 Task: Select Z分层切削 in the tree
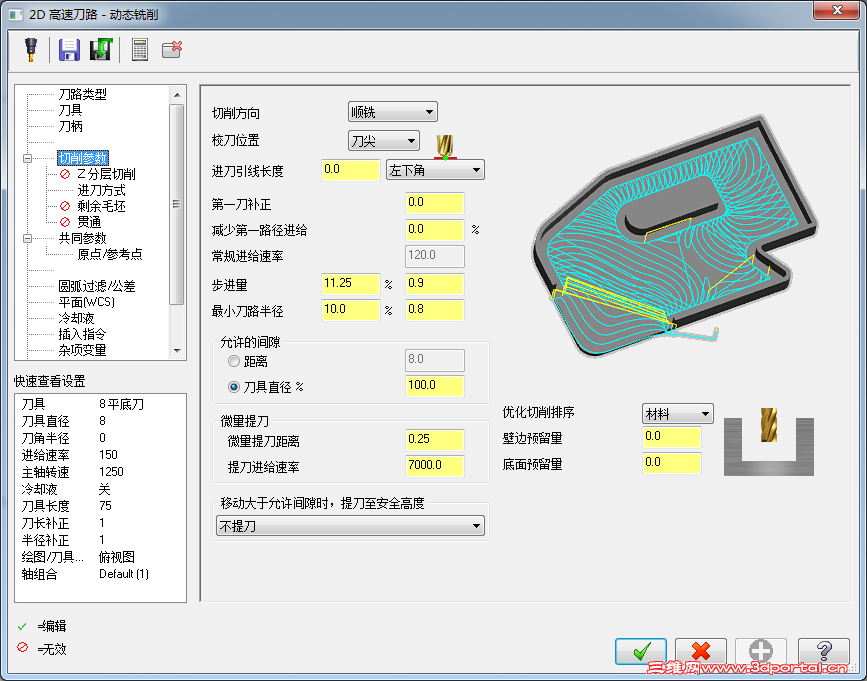pos(106,174)
